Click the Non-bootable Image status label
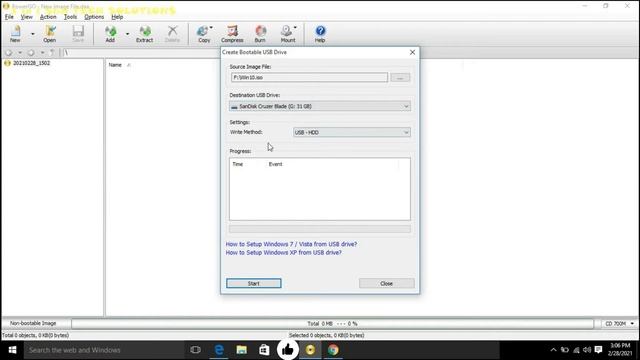The height and width of the screenshot is (360, 640). tap(33, 323)
